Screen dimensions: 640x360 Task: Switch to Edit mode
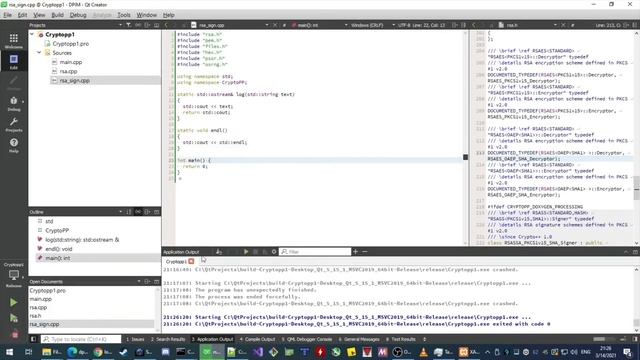(13, 62)
